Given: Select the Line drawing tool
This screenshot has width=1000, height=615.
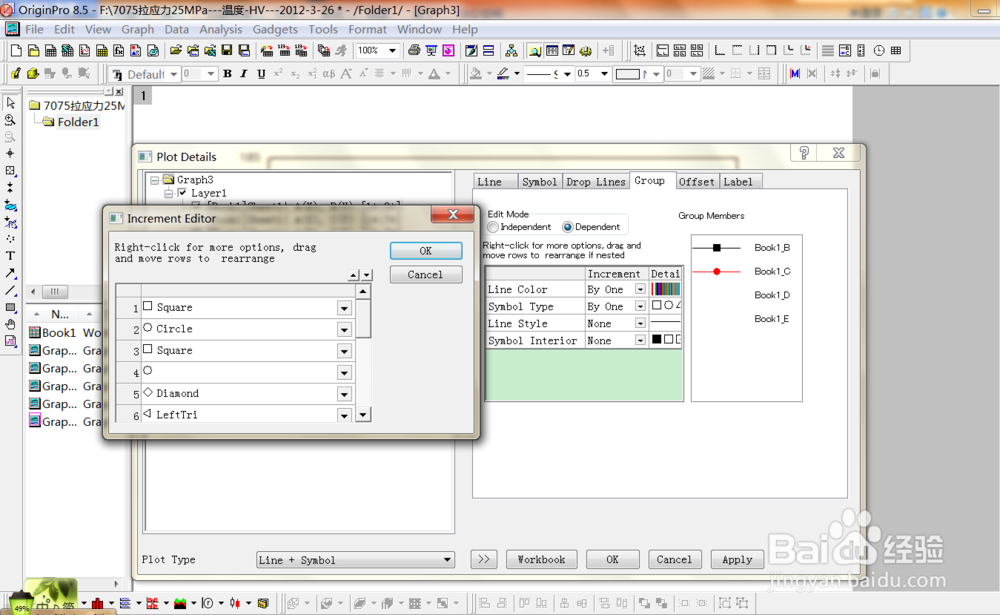Looking at the screenshot, I should (10, 290).
